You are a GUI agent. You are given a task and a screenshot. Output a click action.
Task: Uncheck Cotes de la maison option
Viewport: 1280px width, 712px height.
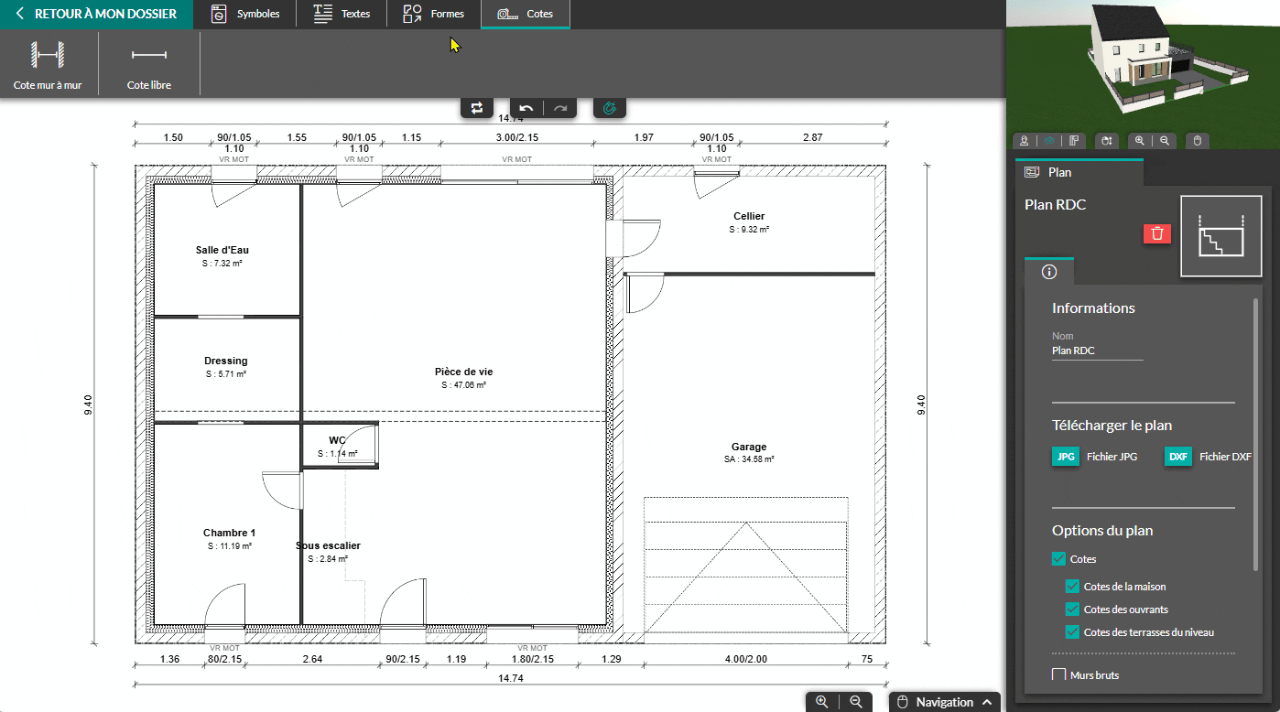1073,587
